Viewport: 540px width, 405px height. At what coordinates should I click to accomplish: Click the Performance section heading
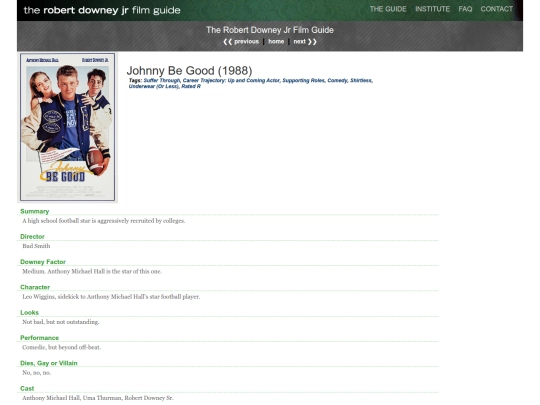tap(39, 338)
